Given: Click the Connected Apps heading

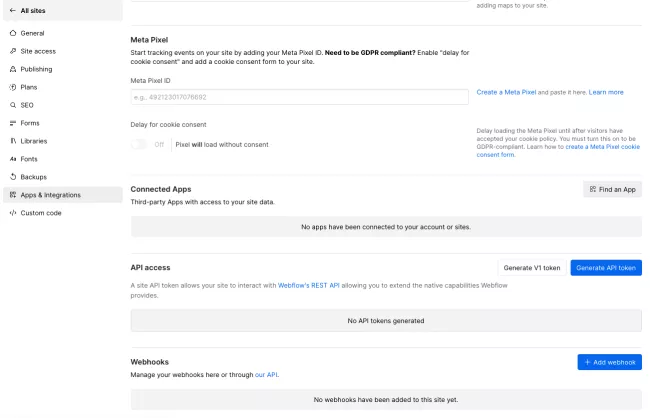Looking at the screenshot, I should (x=161, y=189).
